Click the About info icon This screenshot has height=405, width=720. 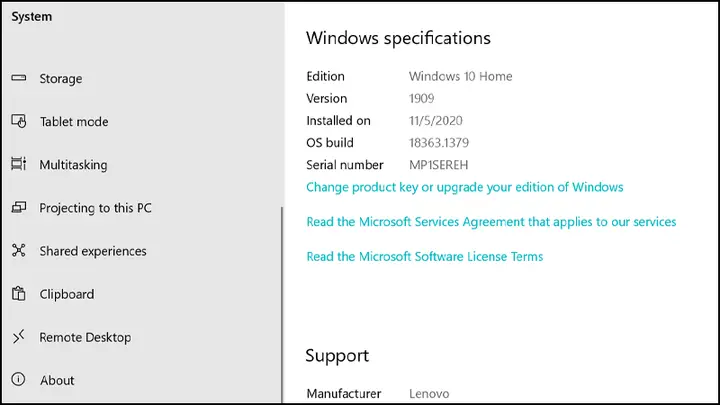18,379
